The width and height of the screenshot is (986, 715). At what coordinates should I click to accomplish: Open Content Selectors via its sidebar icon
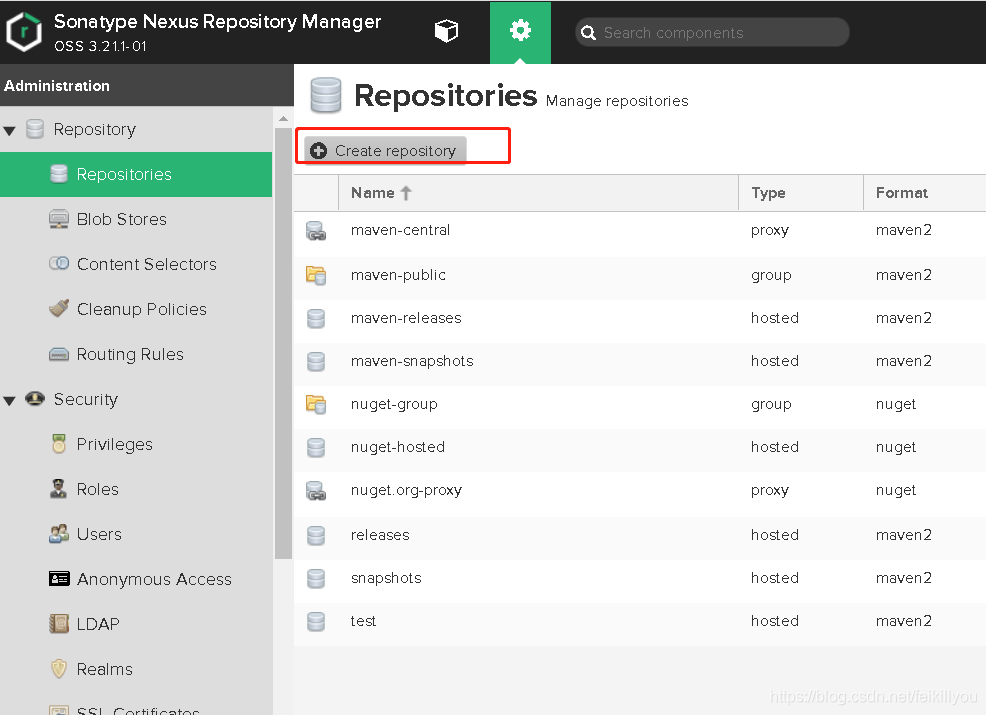[59, 264]
